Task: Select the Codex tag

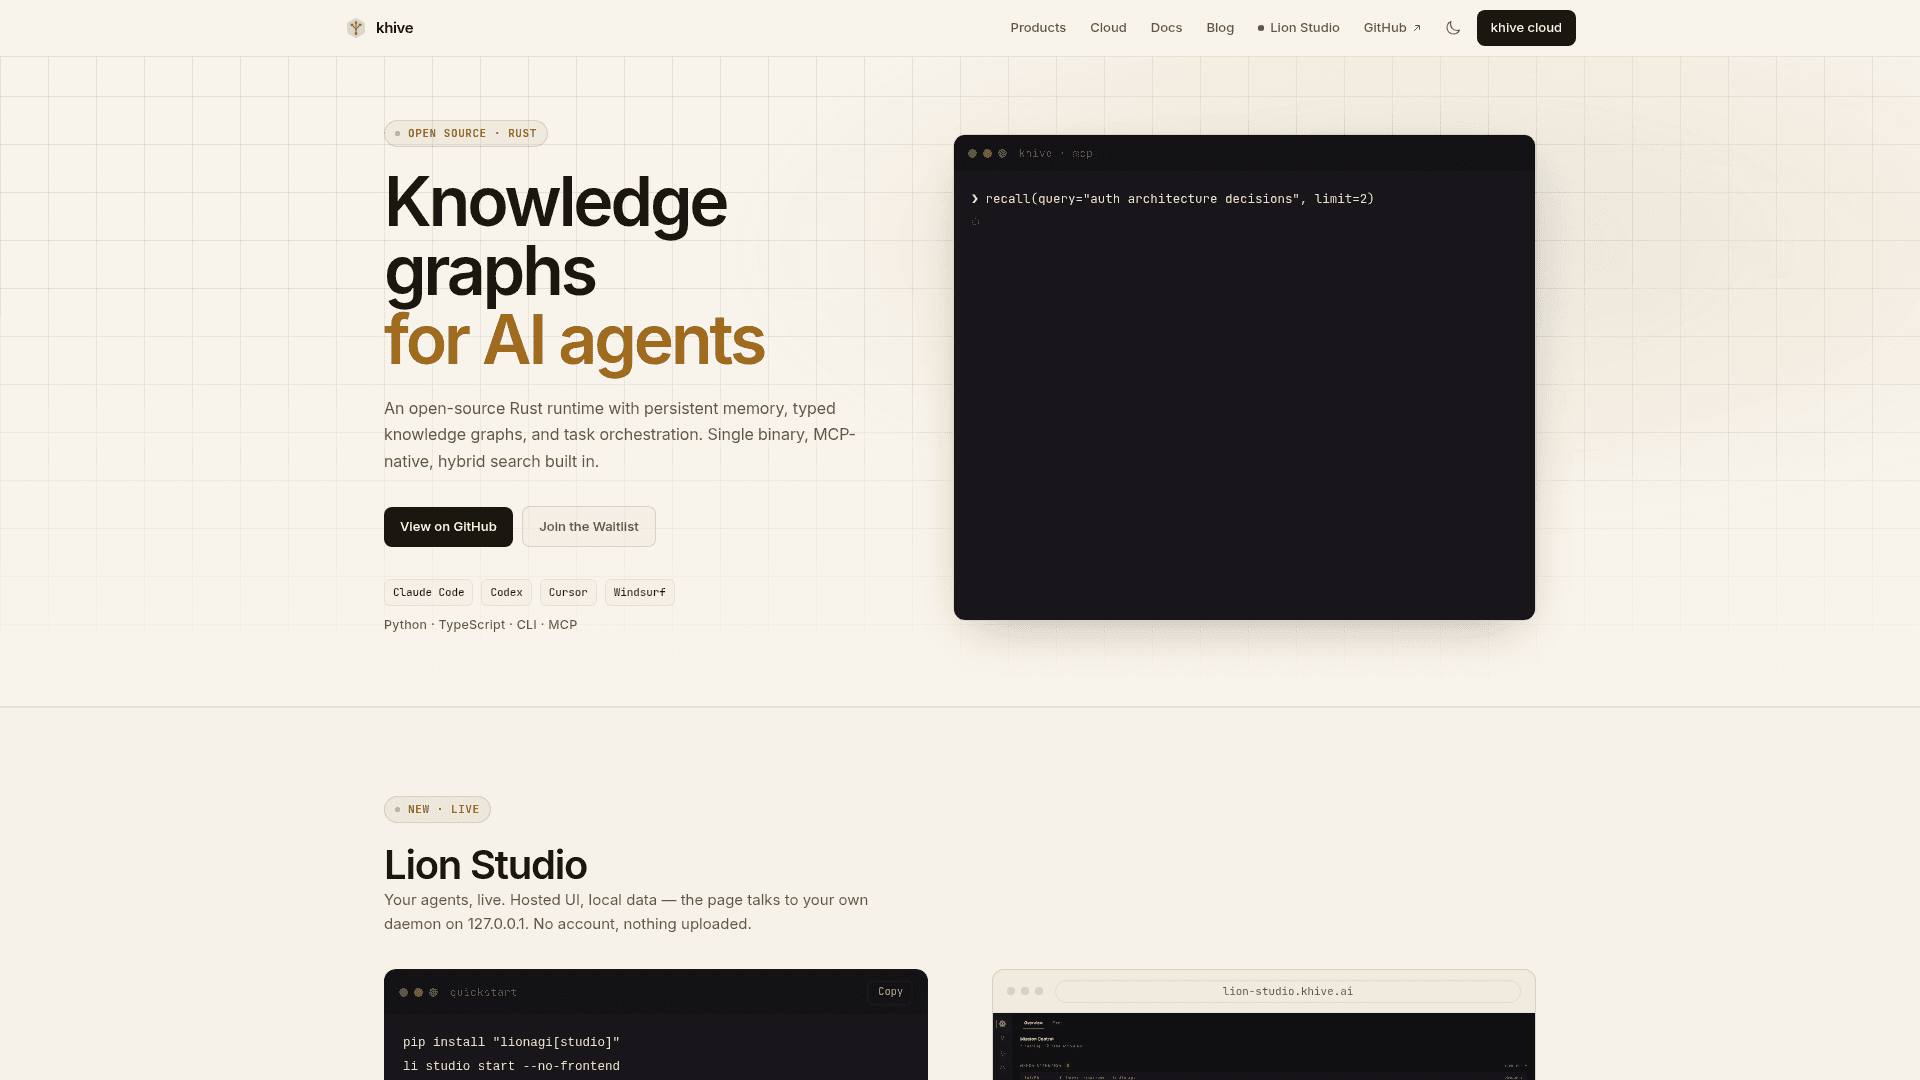Action: click(x=506, y=593)
